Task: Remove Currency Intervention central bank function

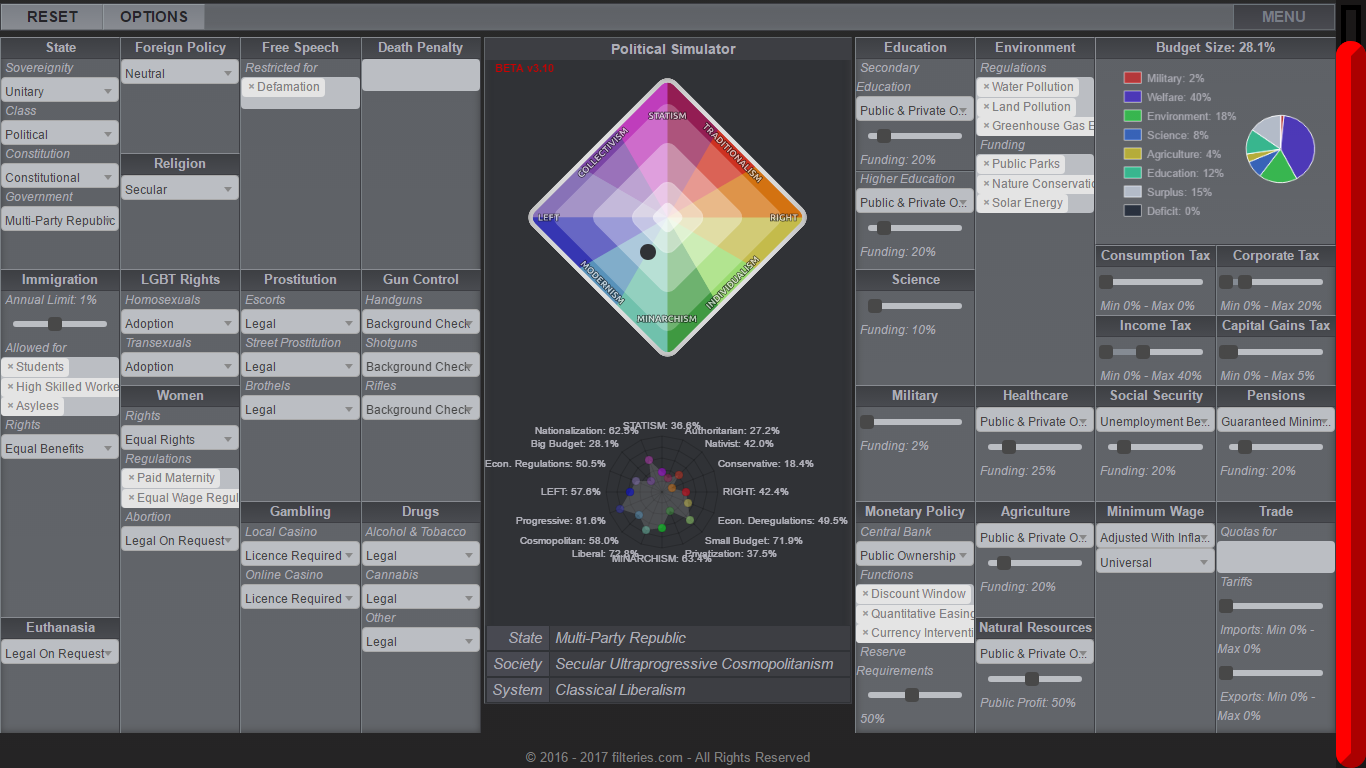Action: coord(865,633)
